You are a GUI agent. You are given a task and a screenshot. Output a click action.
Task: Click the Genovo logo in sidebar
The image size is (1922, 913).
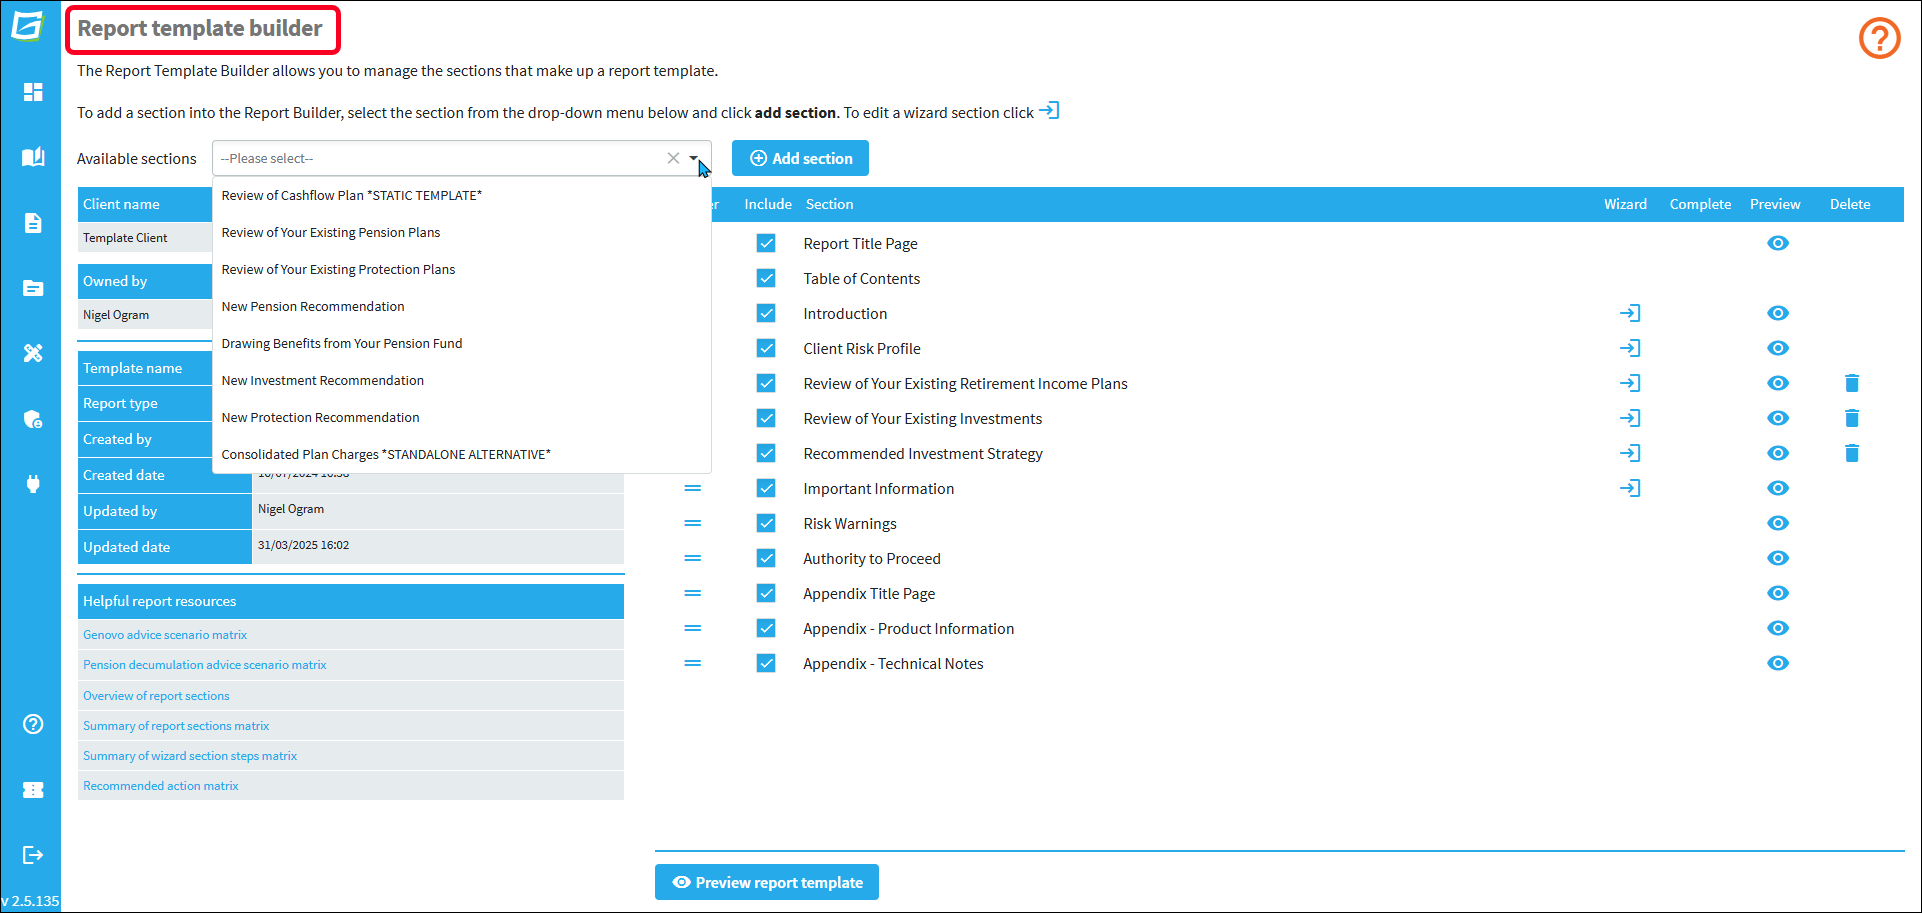29,25
